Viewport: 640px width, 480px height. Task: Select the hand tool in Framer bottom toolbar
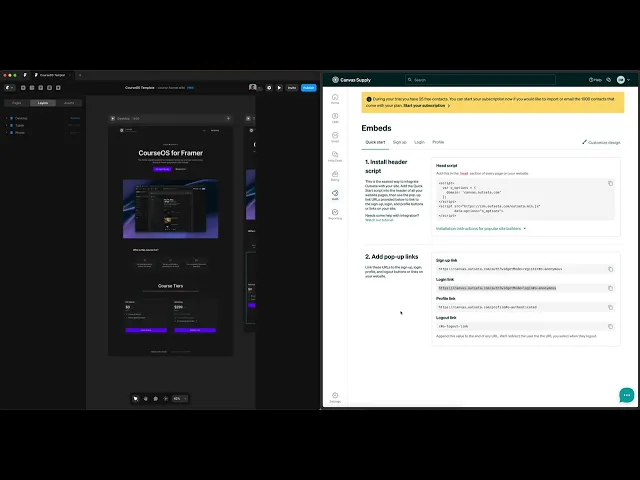tap(146, 398)
